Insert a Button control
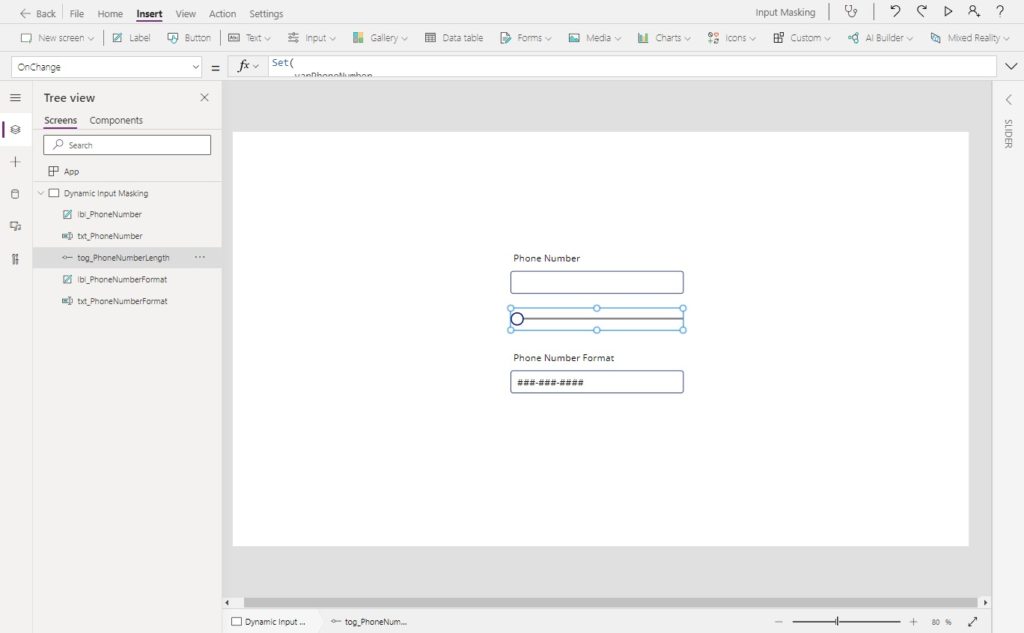Viewport: 1024px width, 633px height. (x=189, y=38)
